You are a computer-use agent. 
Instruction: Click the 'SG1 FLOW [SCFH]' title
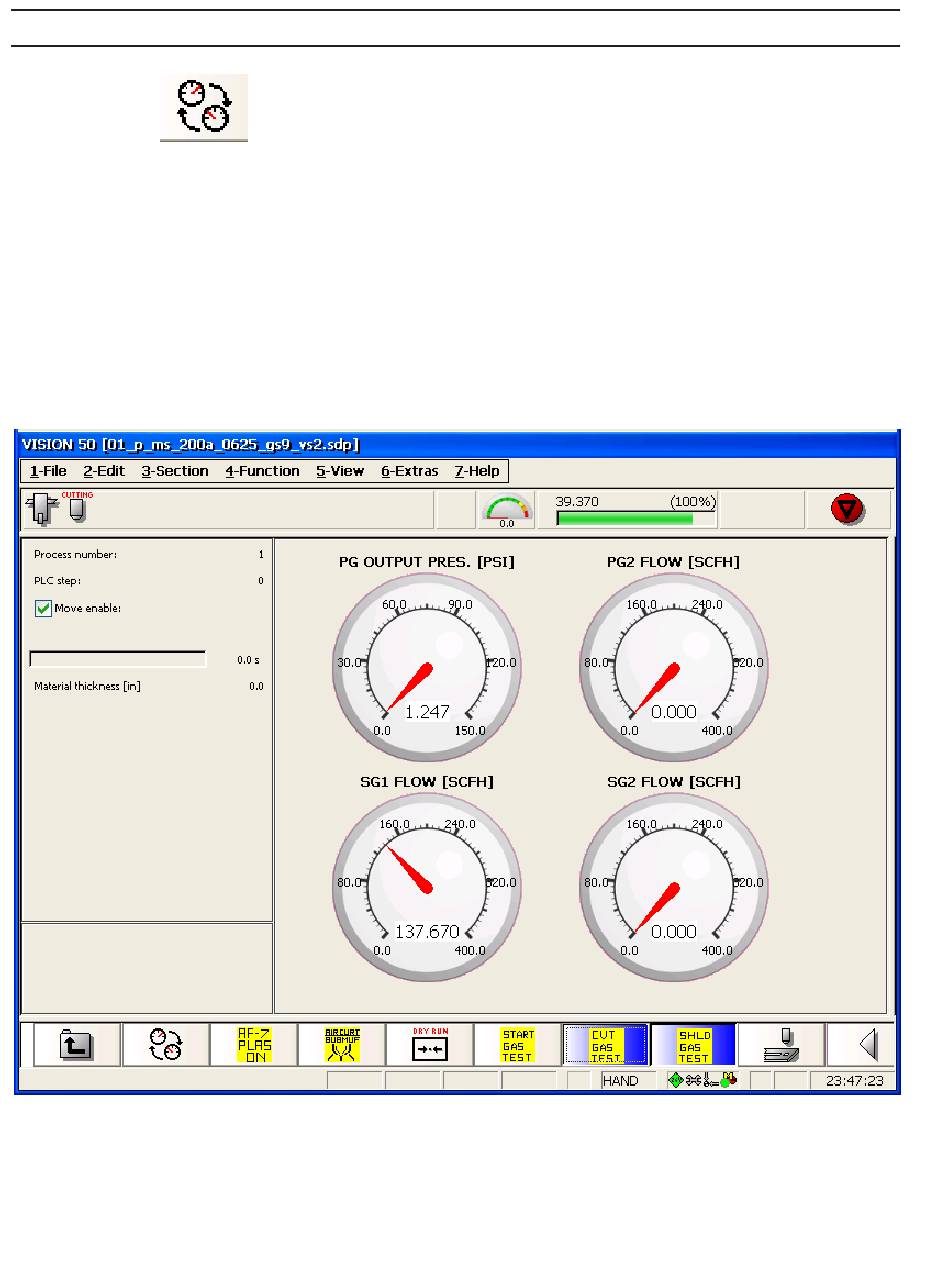(x=427, y=781)
